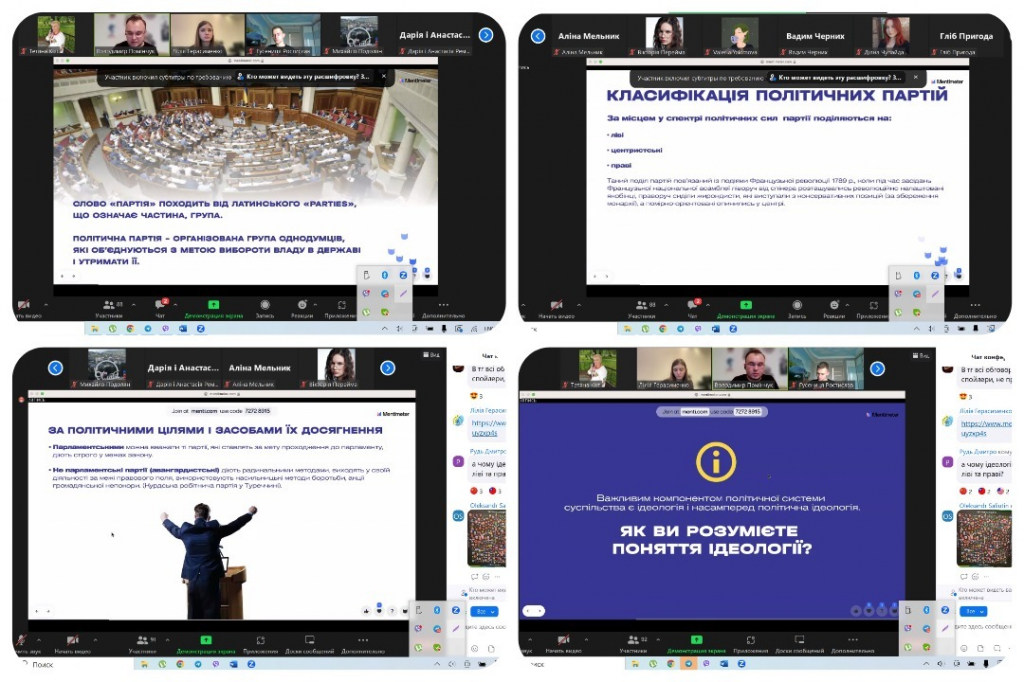Show next participants in the podium-speaker slide window
Image resolution: width=1024 pixels, height=682 pixels.
[388, 368]
